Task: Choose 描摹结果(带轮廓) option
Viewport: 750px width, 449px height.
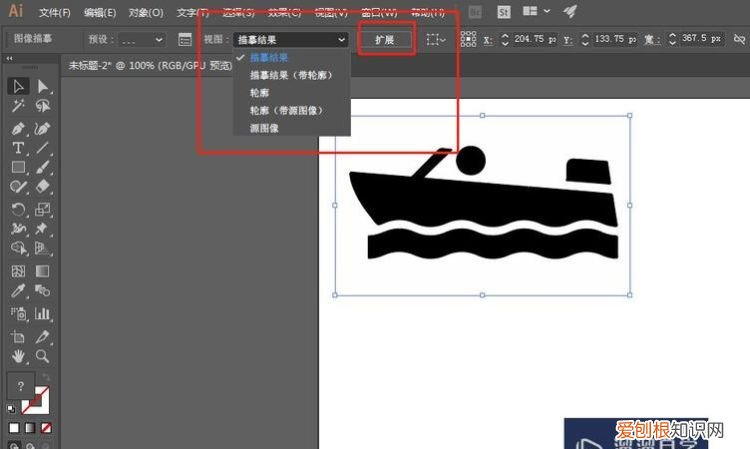Action: click(x=292, y=75)
